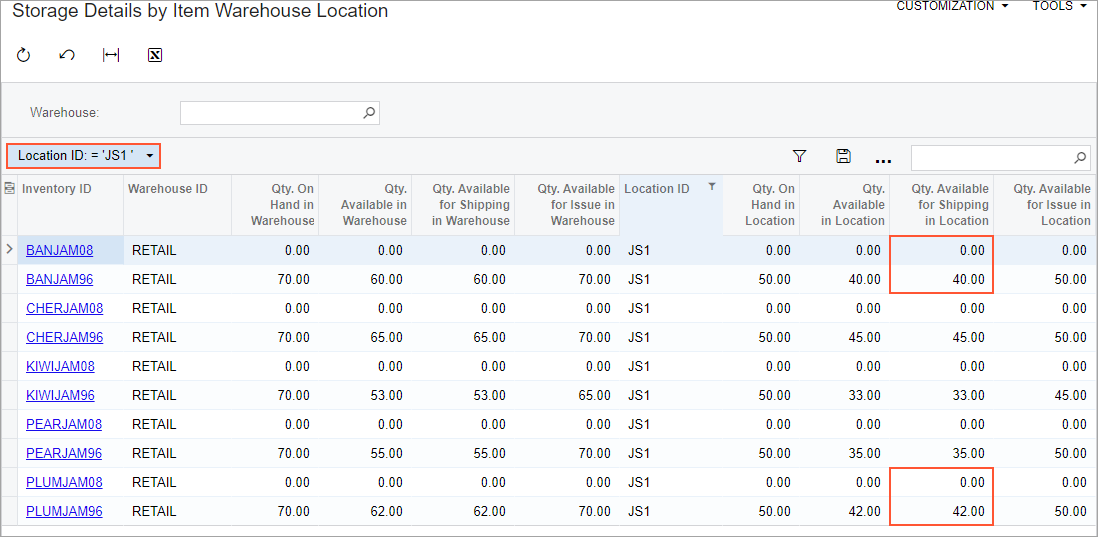Export the grid to Excel

click(x=154, y=55)
